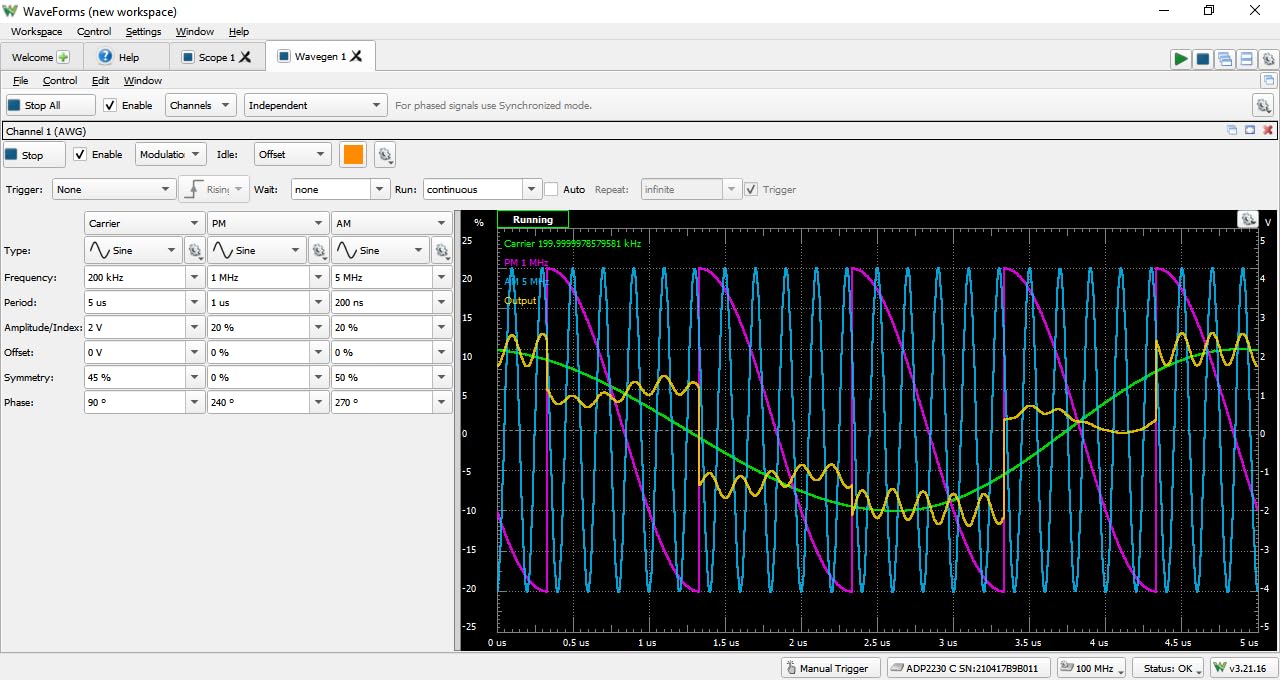Click the ADP2230 device serial button
This screenshot has height=680, width=1280.
coord(969,668)
